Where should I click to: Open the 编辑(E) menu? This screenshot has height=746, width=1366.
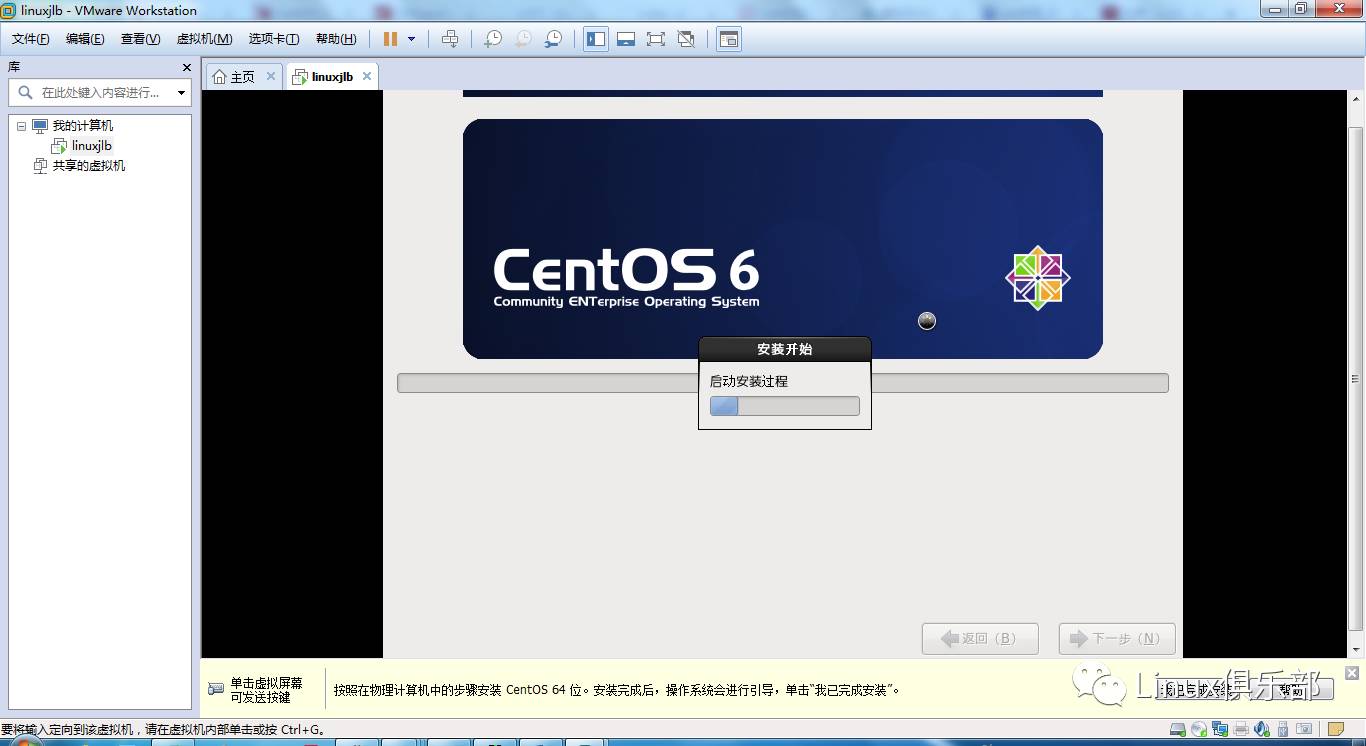click(85, 39)
